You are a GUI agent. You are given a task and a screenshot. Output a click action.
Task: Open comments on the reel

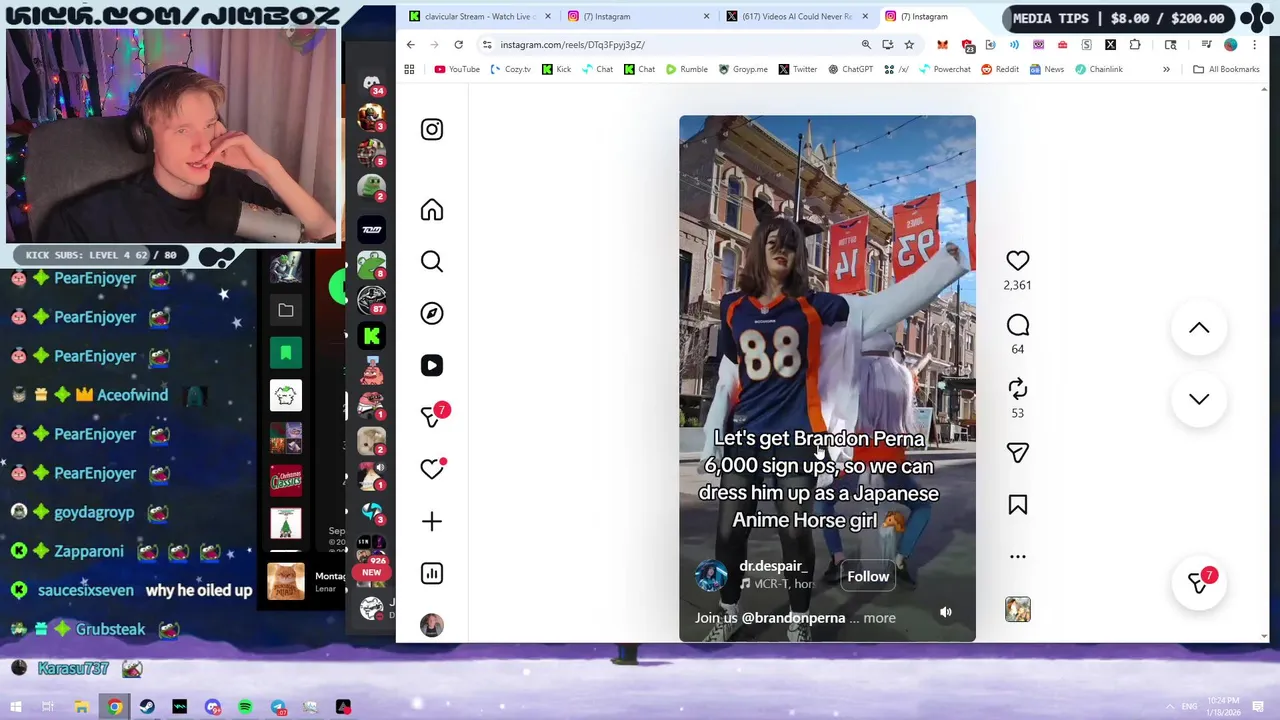[x=1017, y=325]
